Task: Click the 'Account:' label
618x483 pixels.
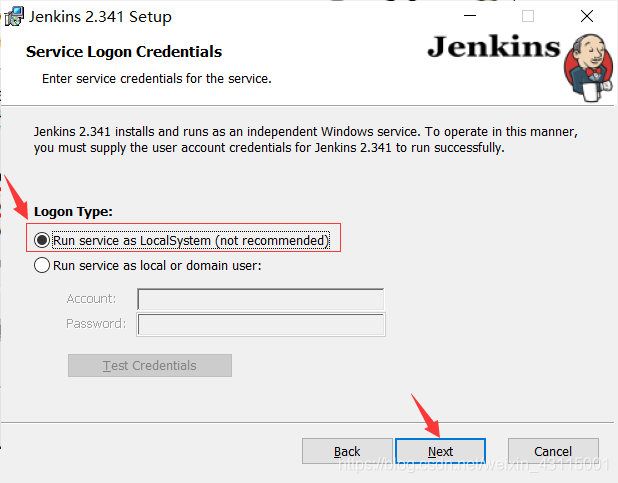Action: tap(91, 299)
